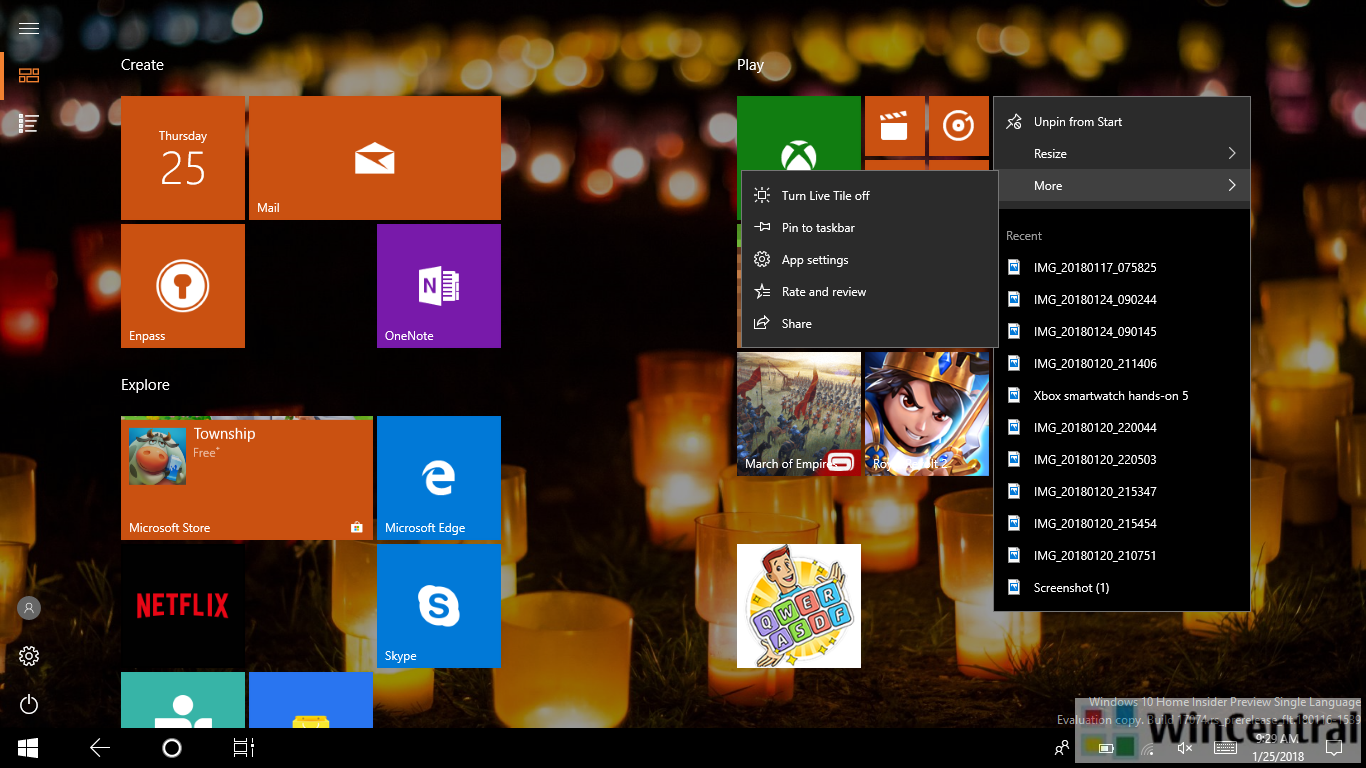Open the QWER ASDF keyboard game tile
This screenshot has height=768, width=1366.
click(799, 606)
